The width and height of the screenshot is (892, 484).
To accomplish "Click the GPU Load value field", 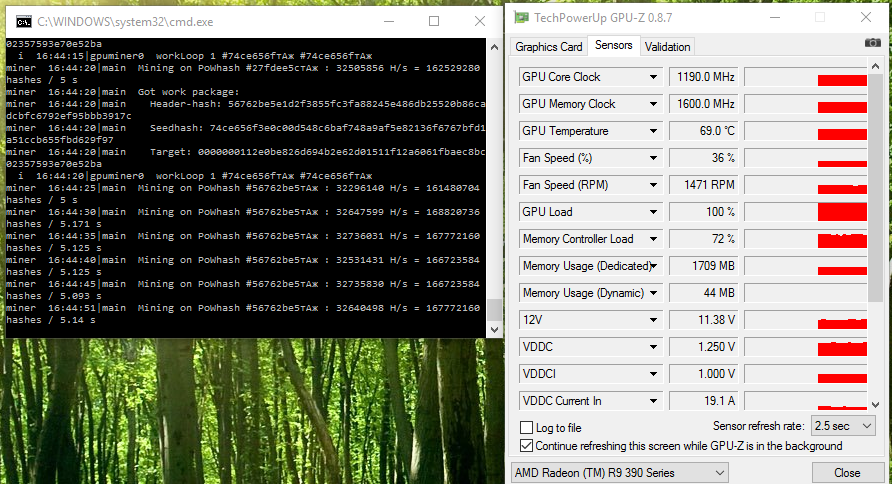I will 703,212.
